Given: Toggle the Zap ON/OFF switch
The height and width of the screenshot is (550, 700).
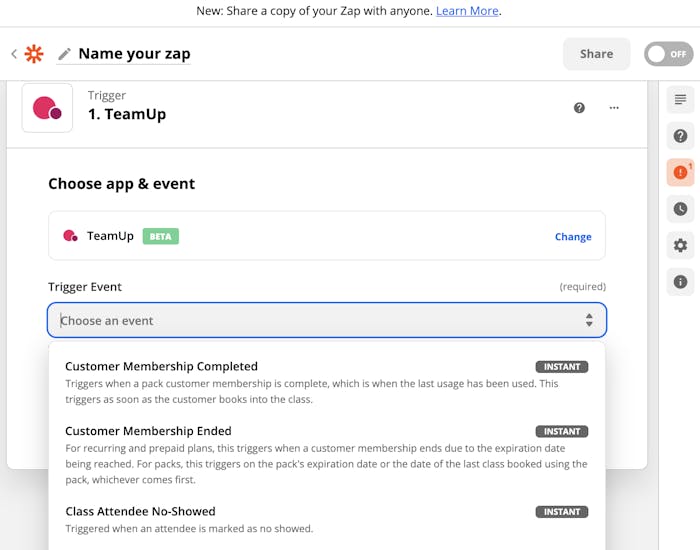Looking at the screenshot, I should click(x=668, y=54).
